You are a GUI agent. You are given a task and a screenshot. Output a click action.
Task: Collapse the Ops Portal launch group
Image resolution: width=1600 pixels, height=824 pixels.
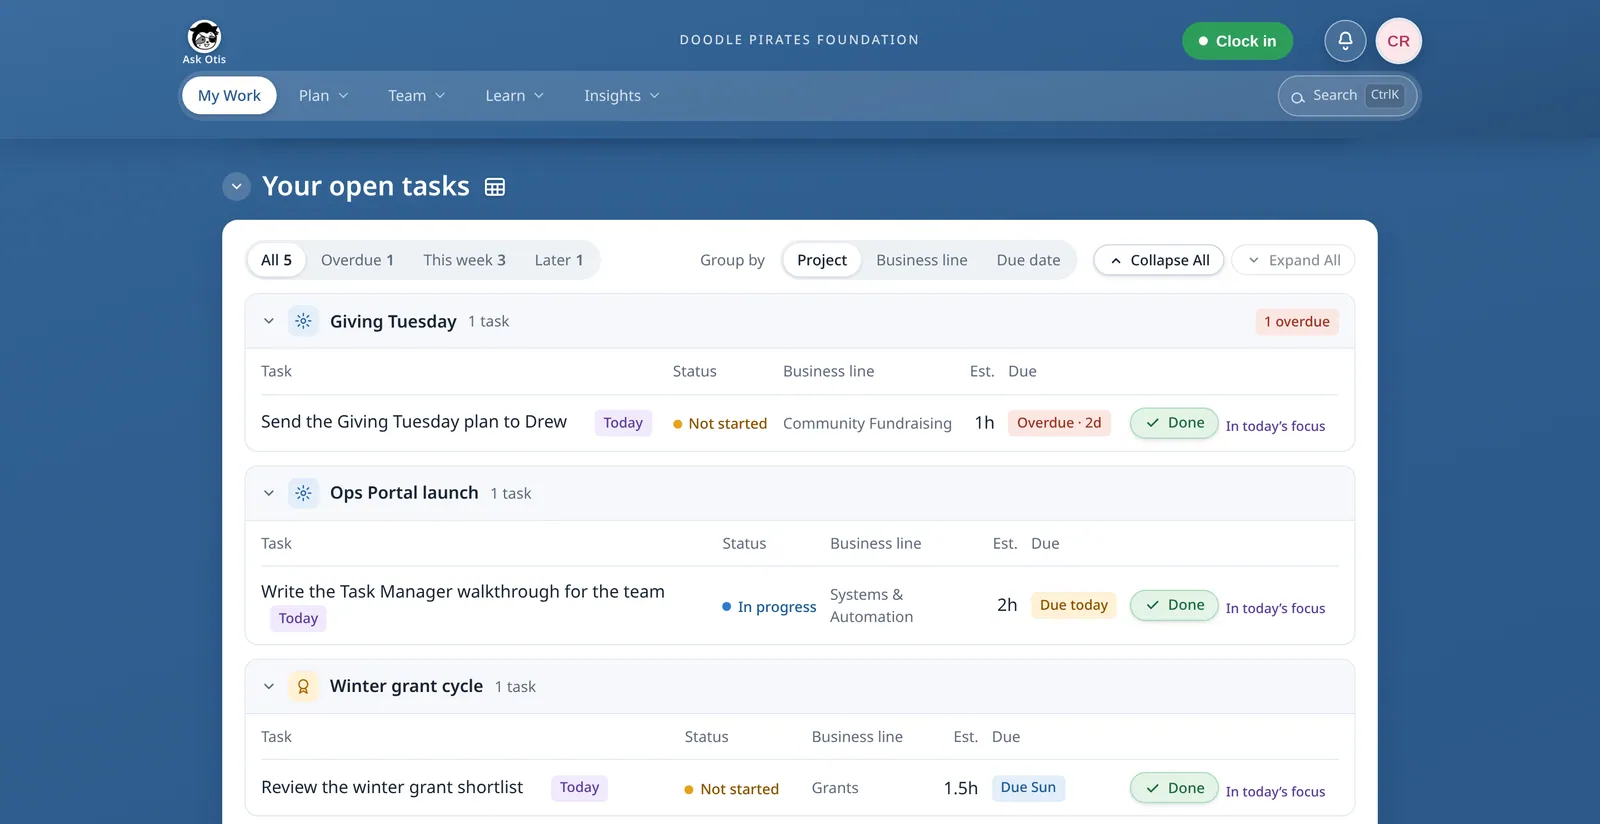point(268,493)
